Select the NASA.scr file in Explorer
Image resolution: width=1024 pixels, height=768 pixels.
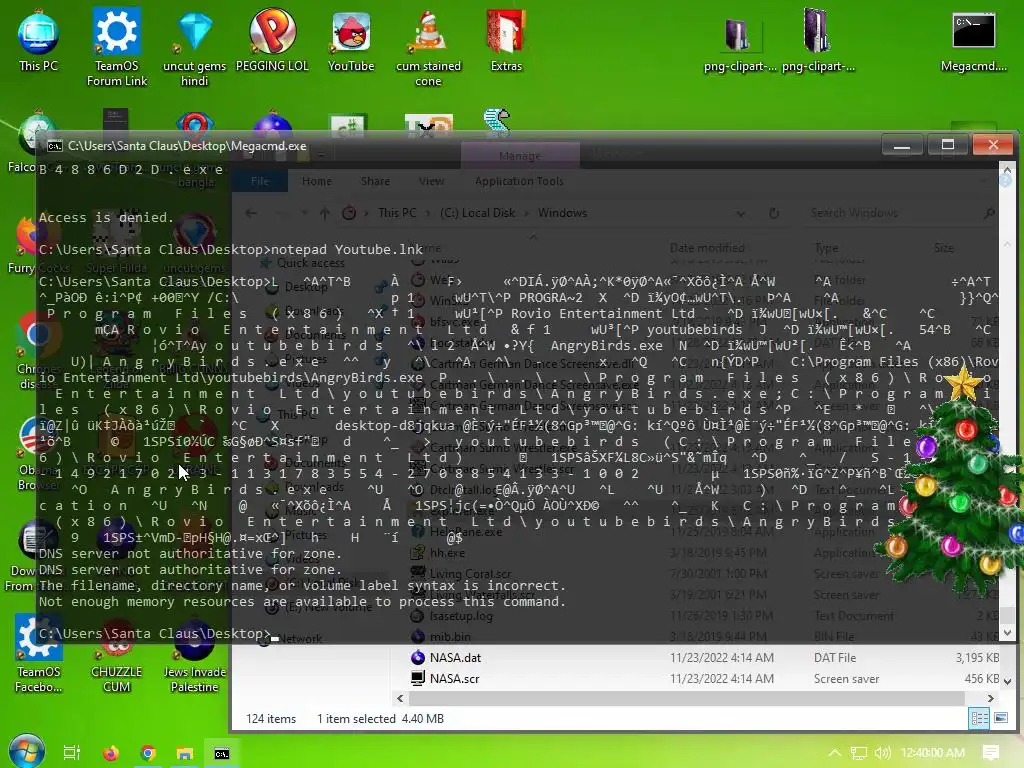[x=454, y=679]
